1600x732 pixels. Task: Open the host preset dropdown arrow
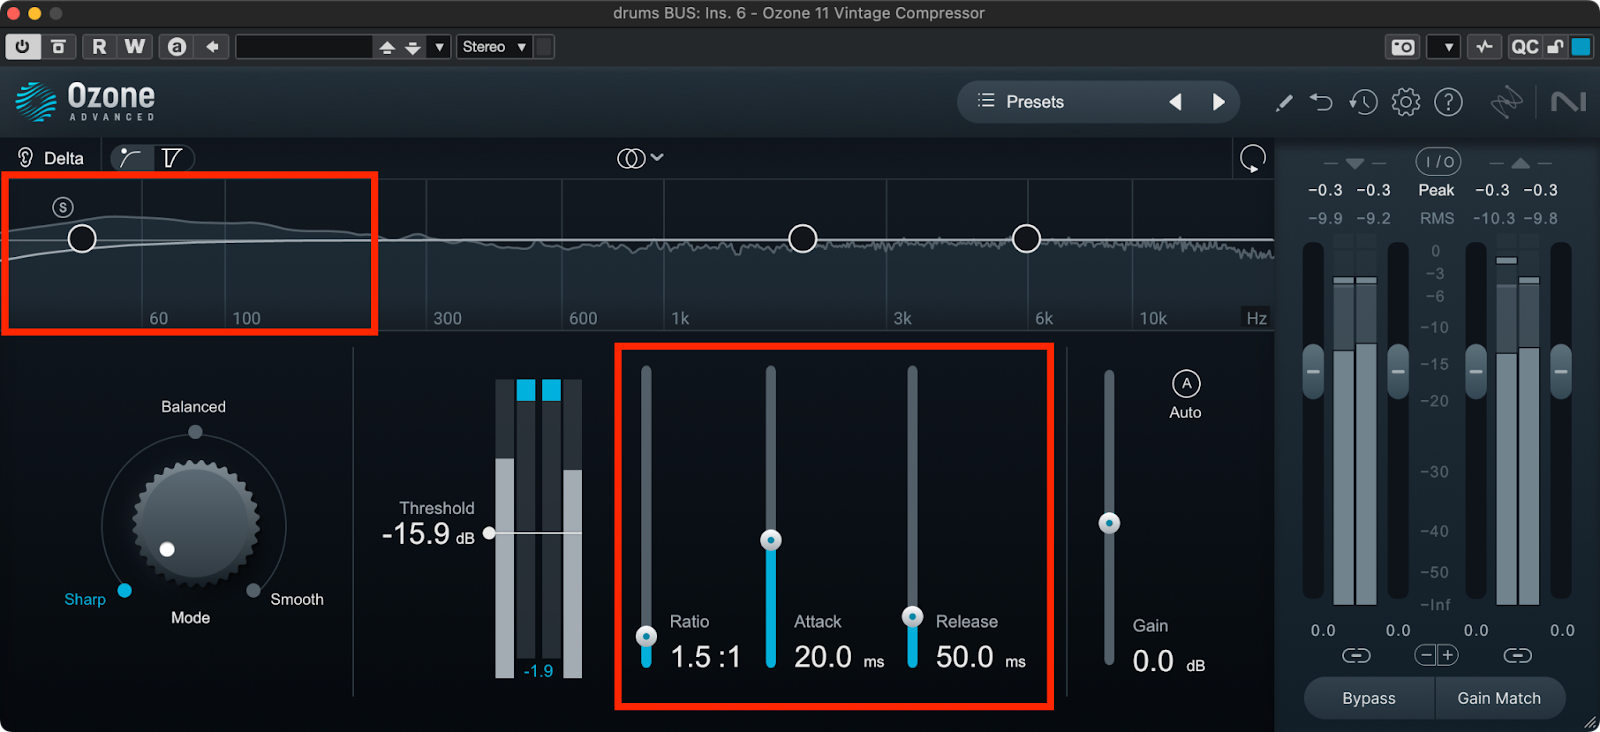(438, 47)
